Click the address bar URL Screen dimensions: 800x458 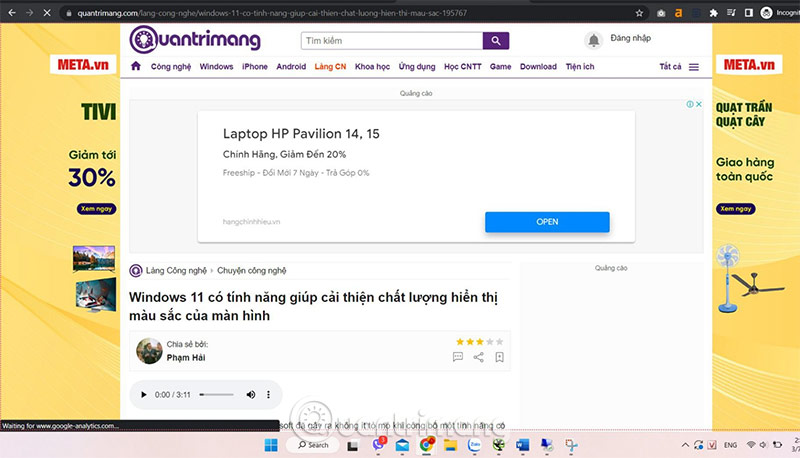(272, 13)
